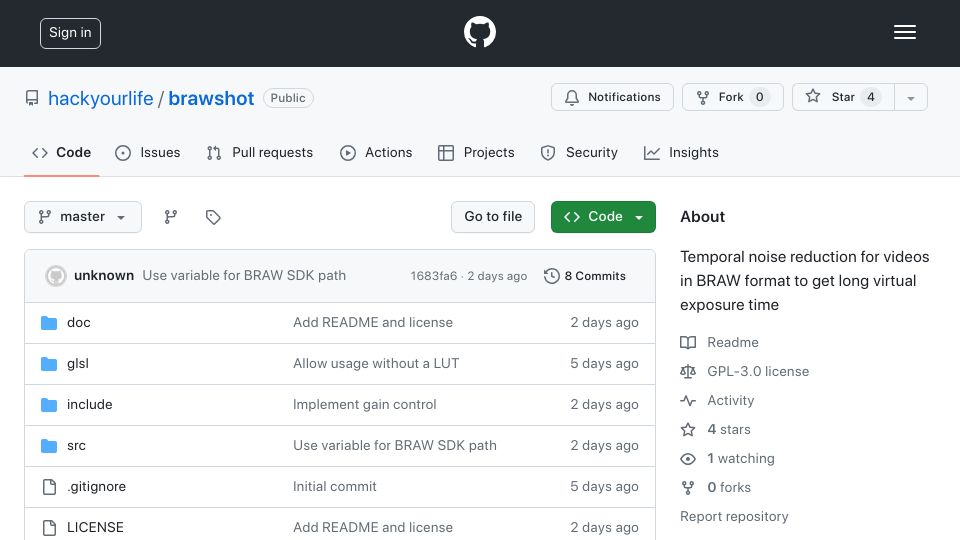960x540 pixels.
Task: Switch to the Code tab
Action: [x=61, y=152]
